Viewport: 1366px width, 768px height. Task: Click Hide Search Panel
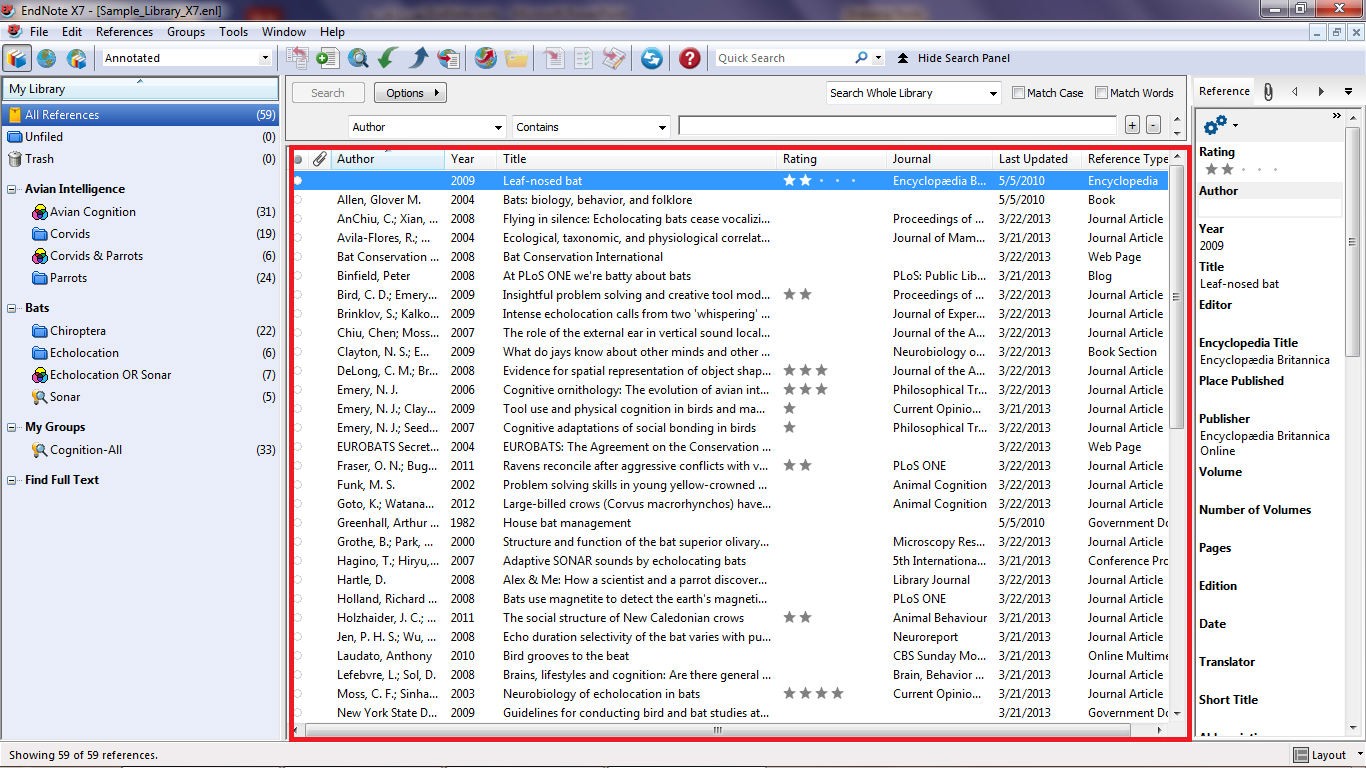pos(953,58)
